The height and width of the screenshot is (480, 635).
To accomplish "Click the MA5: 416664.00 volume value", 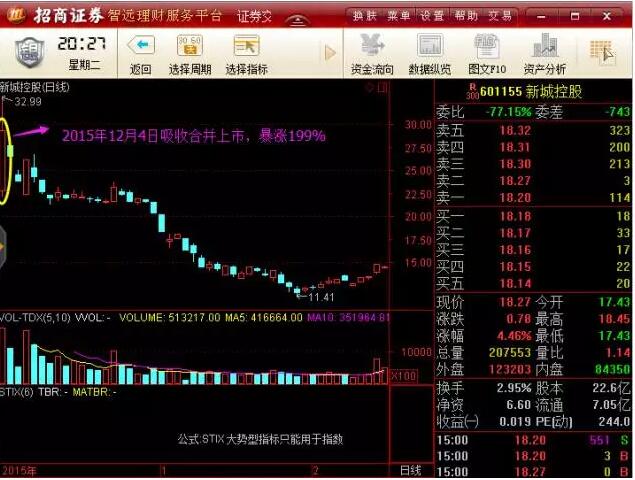I will 264,317.
